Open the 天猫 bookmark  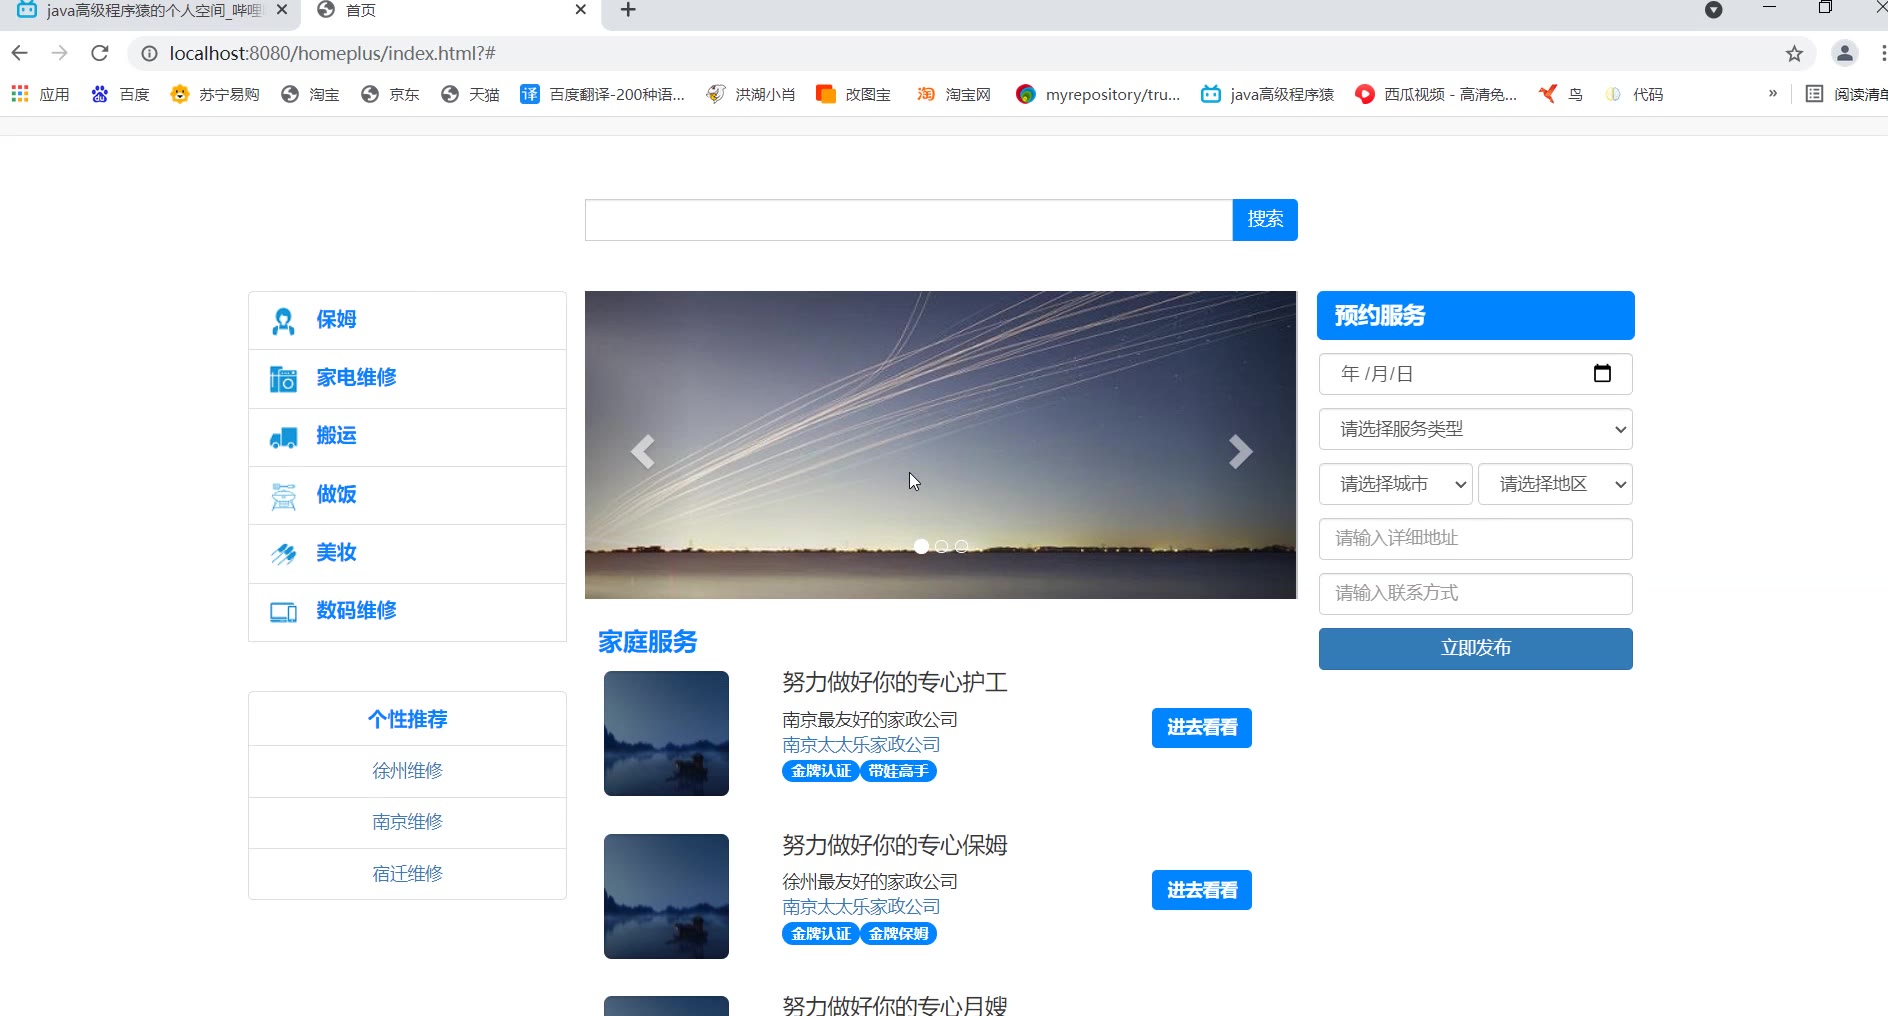pos(470,94)
